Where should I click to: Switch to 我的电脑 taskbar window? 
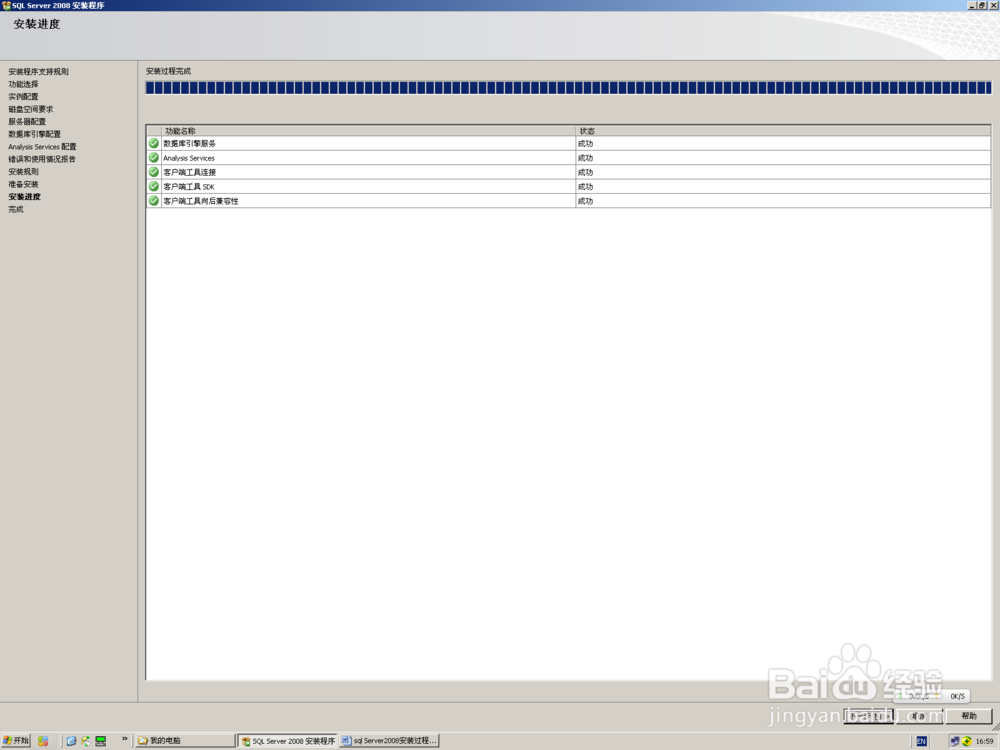(x=186, y=740)
